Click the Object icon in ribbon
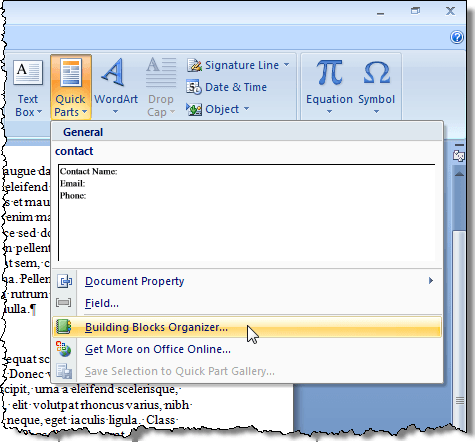 point(194,109)
